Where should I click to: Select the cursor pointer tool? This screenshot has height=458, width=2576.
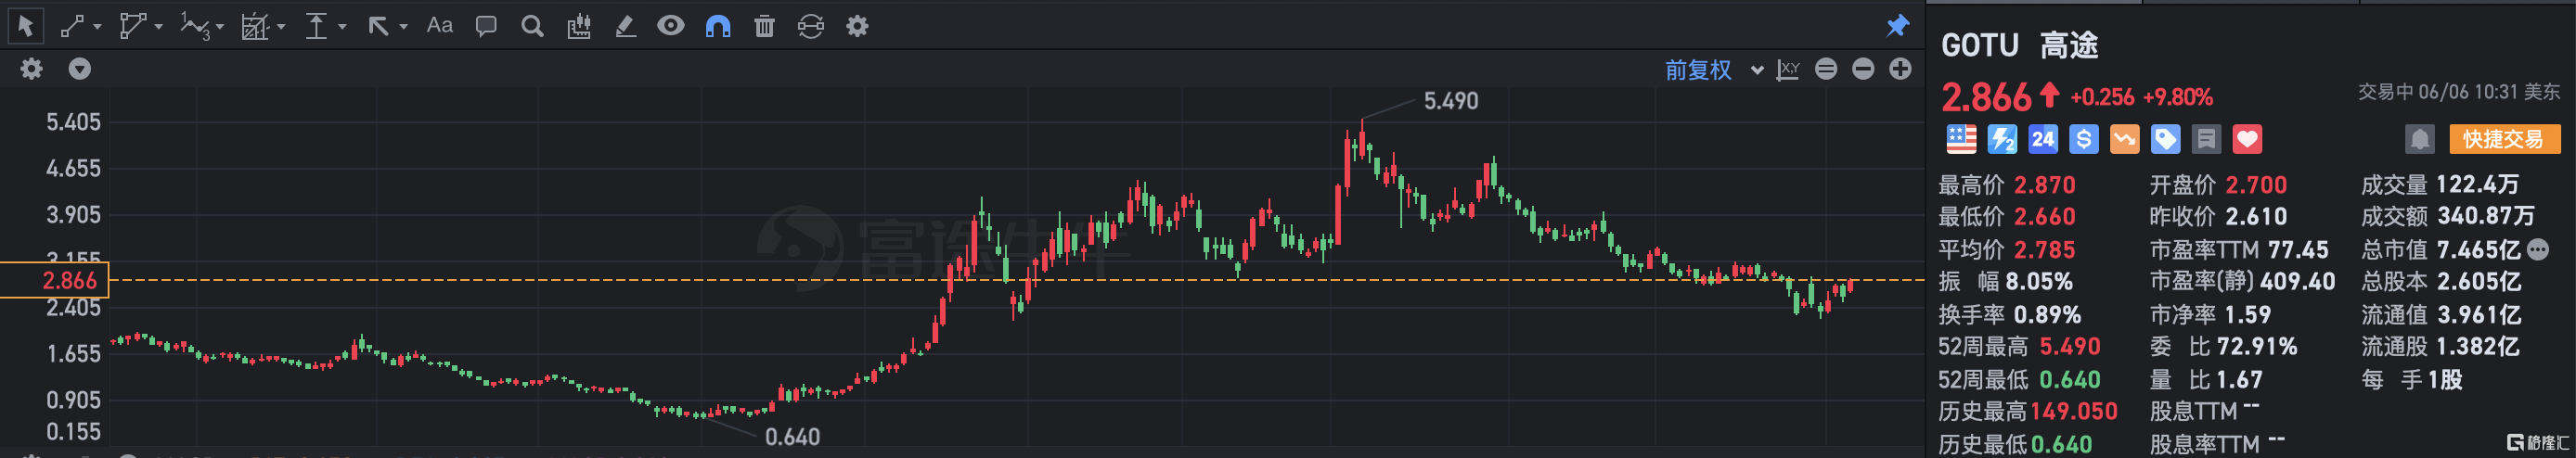pyautogui.click(x=25, y=26)
